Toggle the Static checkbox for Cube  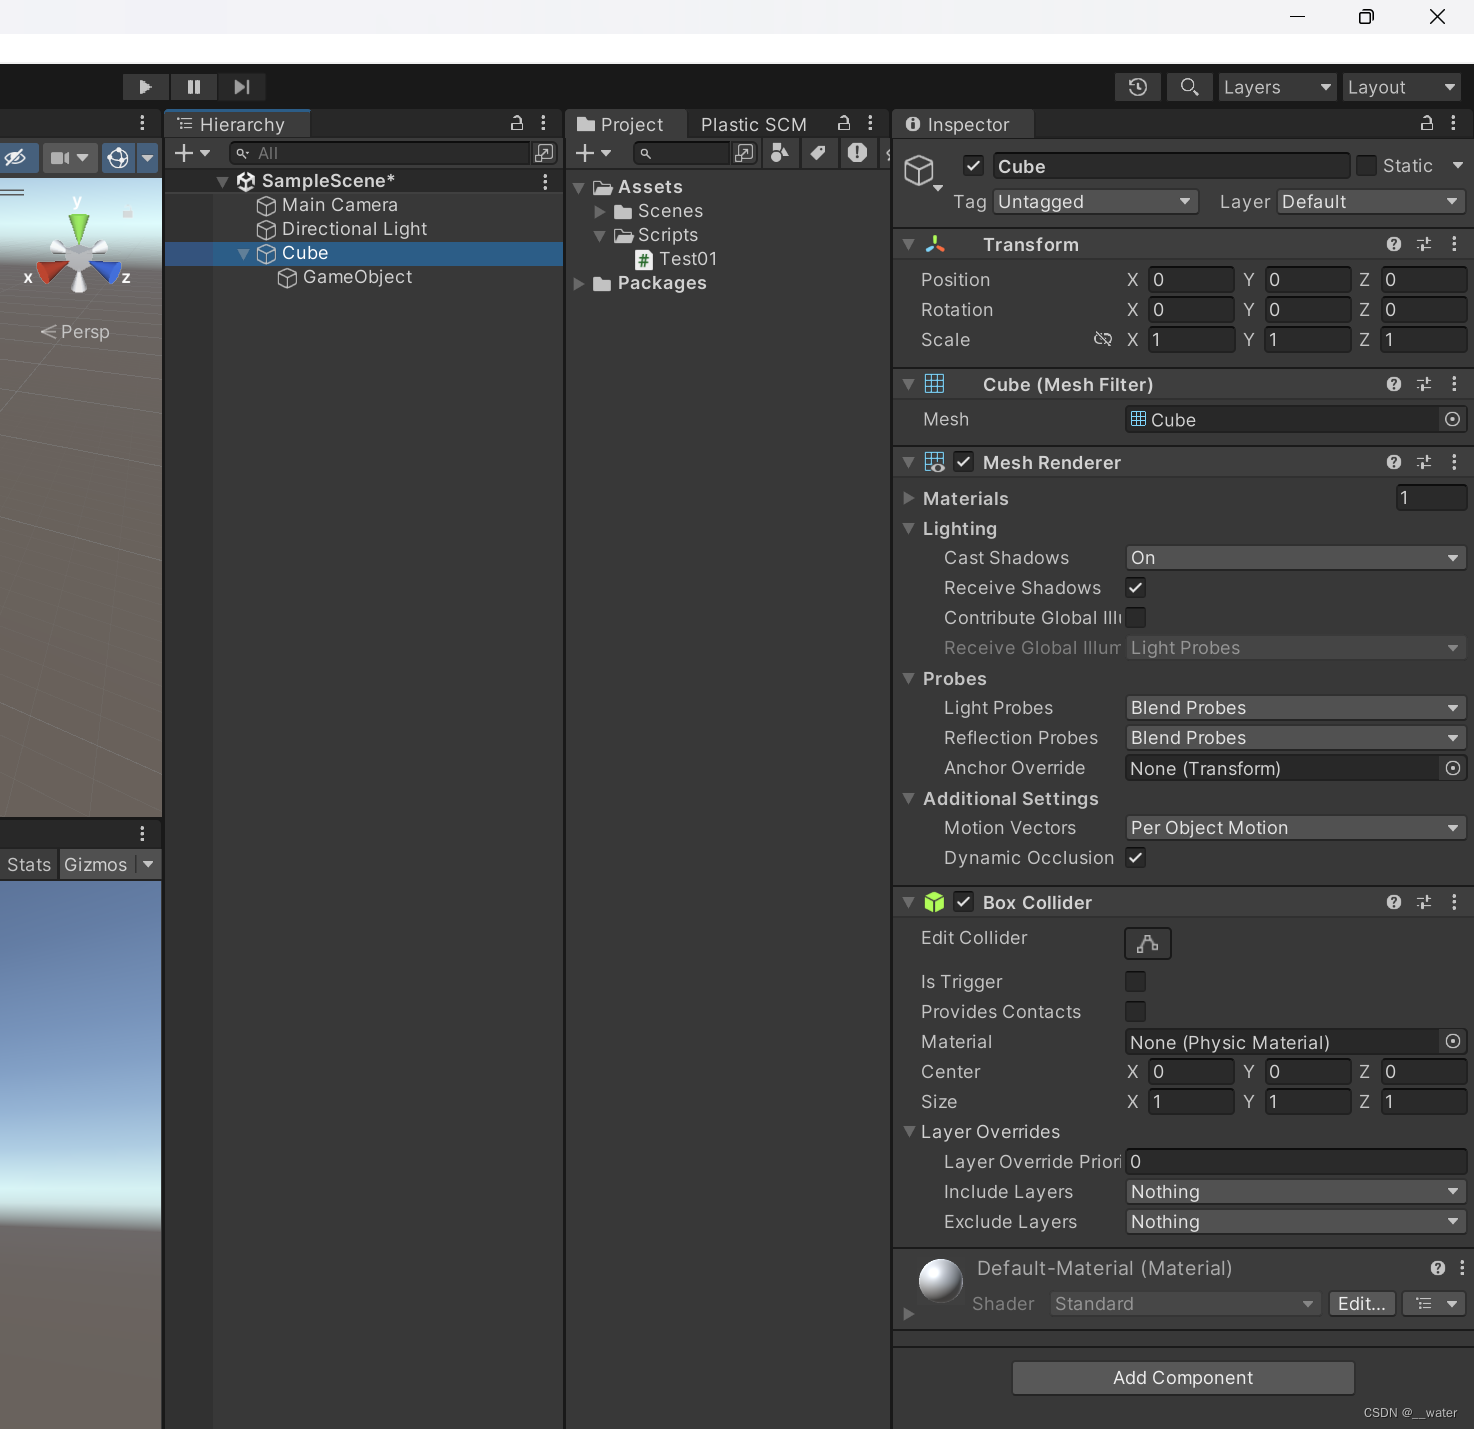tap(1366, 165)
